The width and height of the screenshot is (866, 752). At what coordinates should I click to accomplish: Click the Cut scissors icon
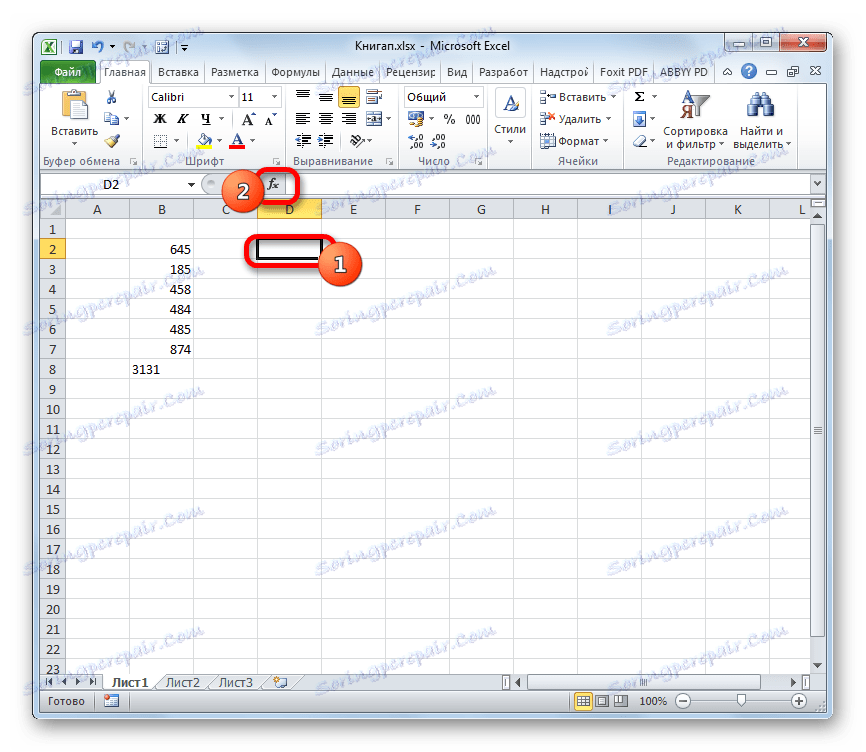(x=112, y=97)
